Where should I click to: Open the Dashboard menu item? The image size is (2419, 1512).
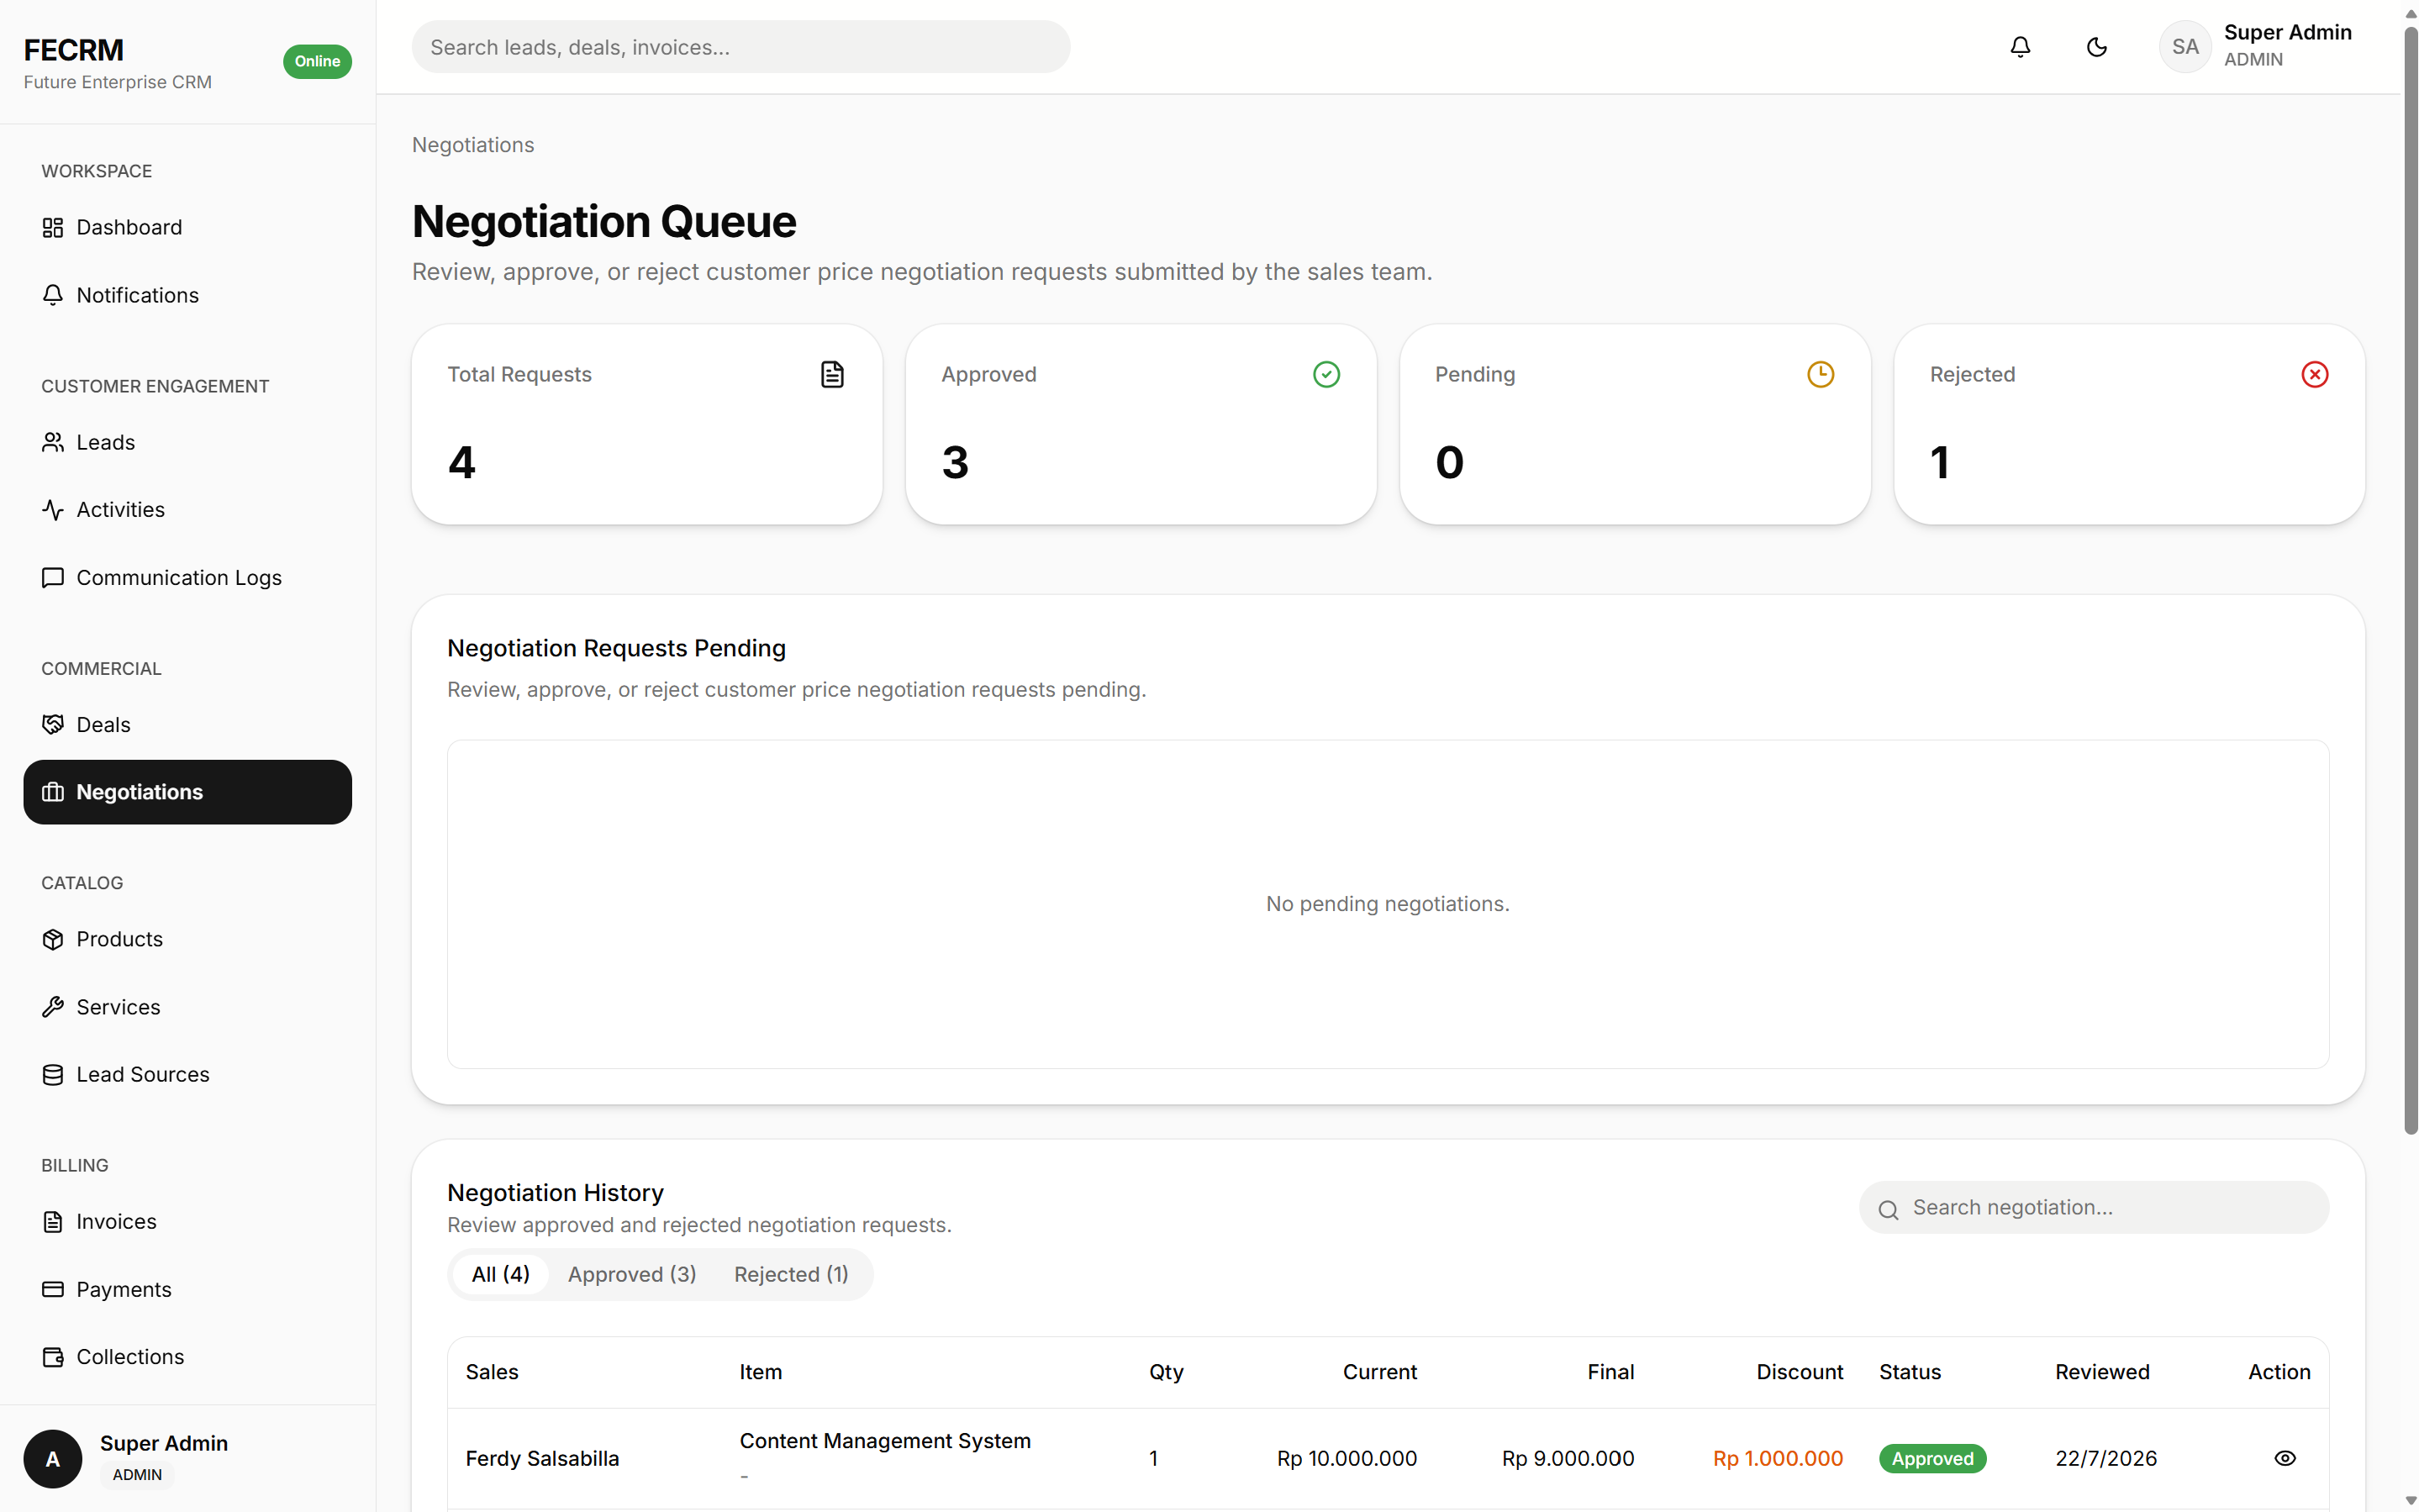coord(188,228)
